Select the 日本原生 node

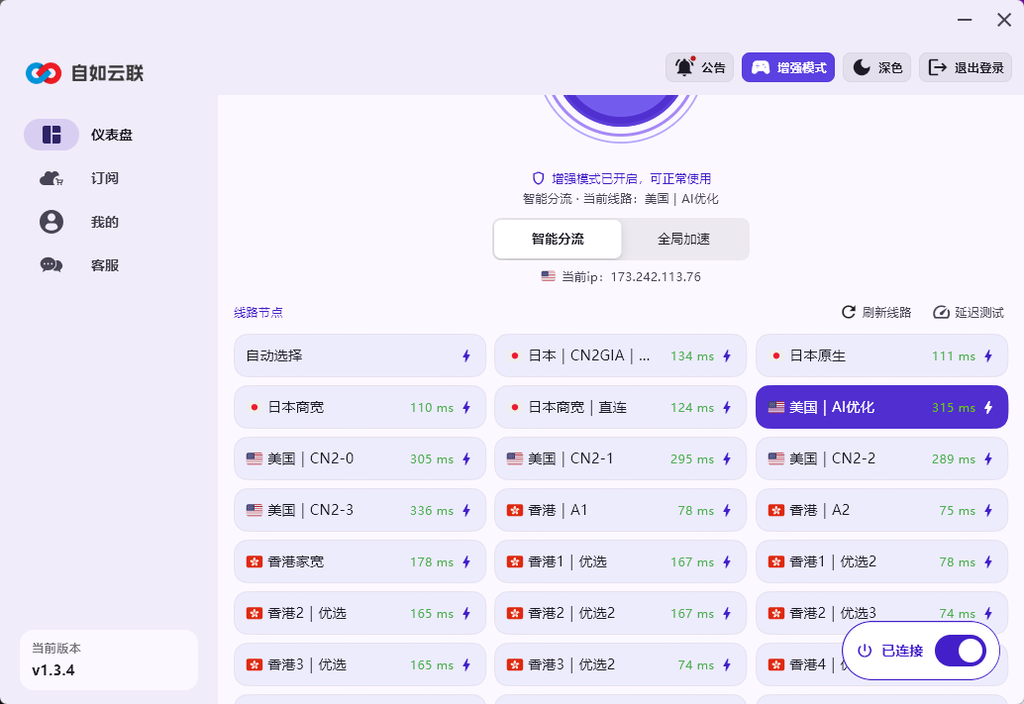click(882, 356)
